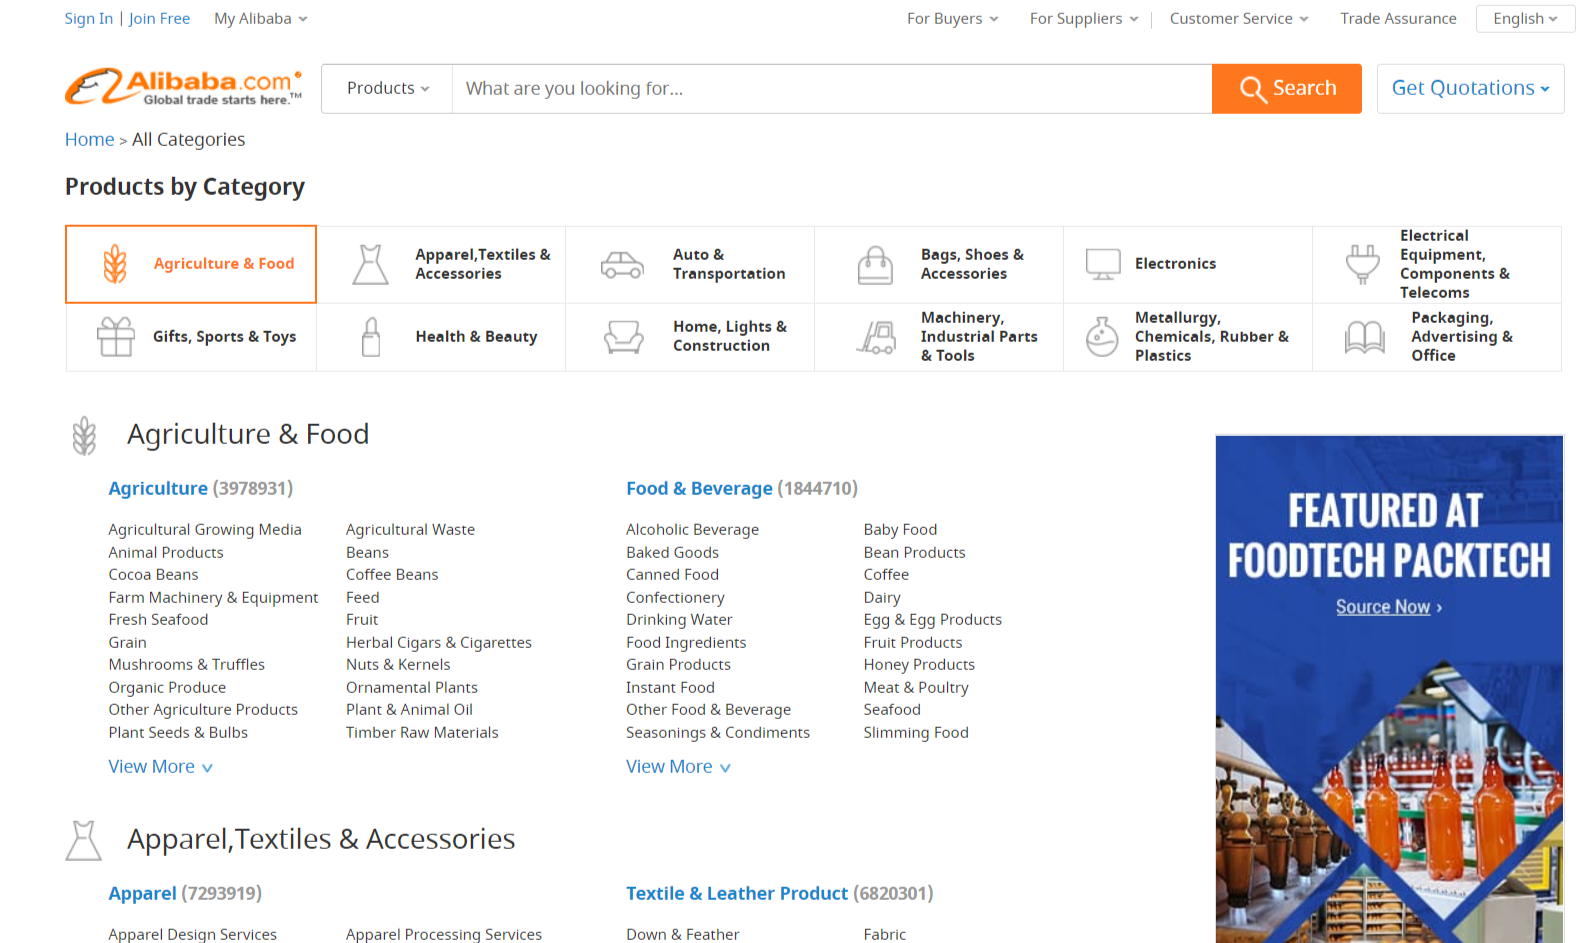Click the plug icon for Electrical Equipment
The width and height of the screenshot is (1592, 943).
(1363, 264)
